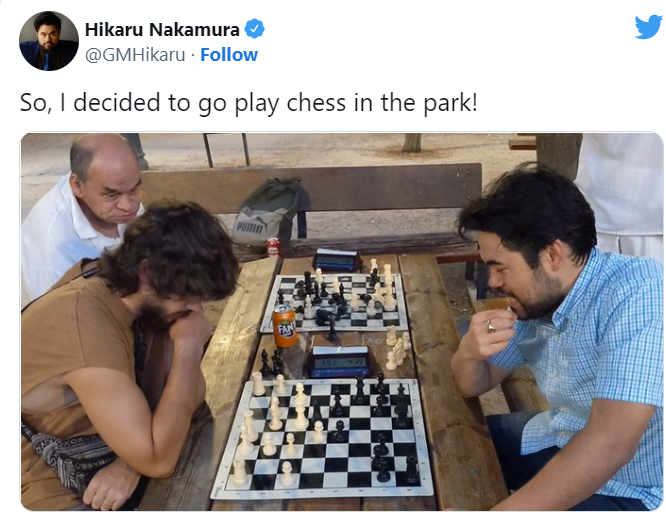Click the rear chess clock by far board
The image size is (666, 512).
point(337,260)
